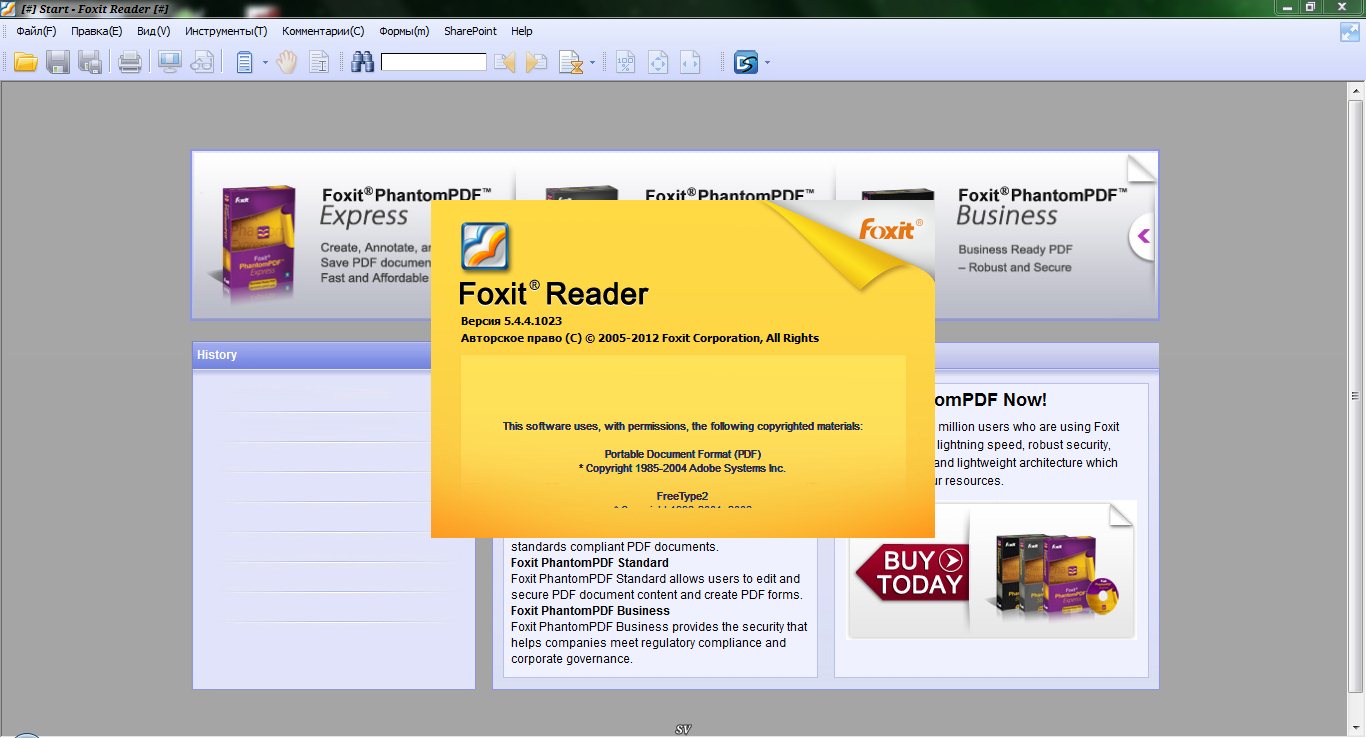Open the Файл(F) menu
Viewport: 1366px width, 738px height.
point(36,31)
